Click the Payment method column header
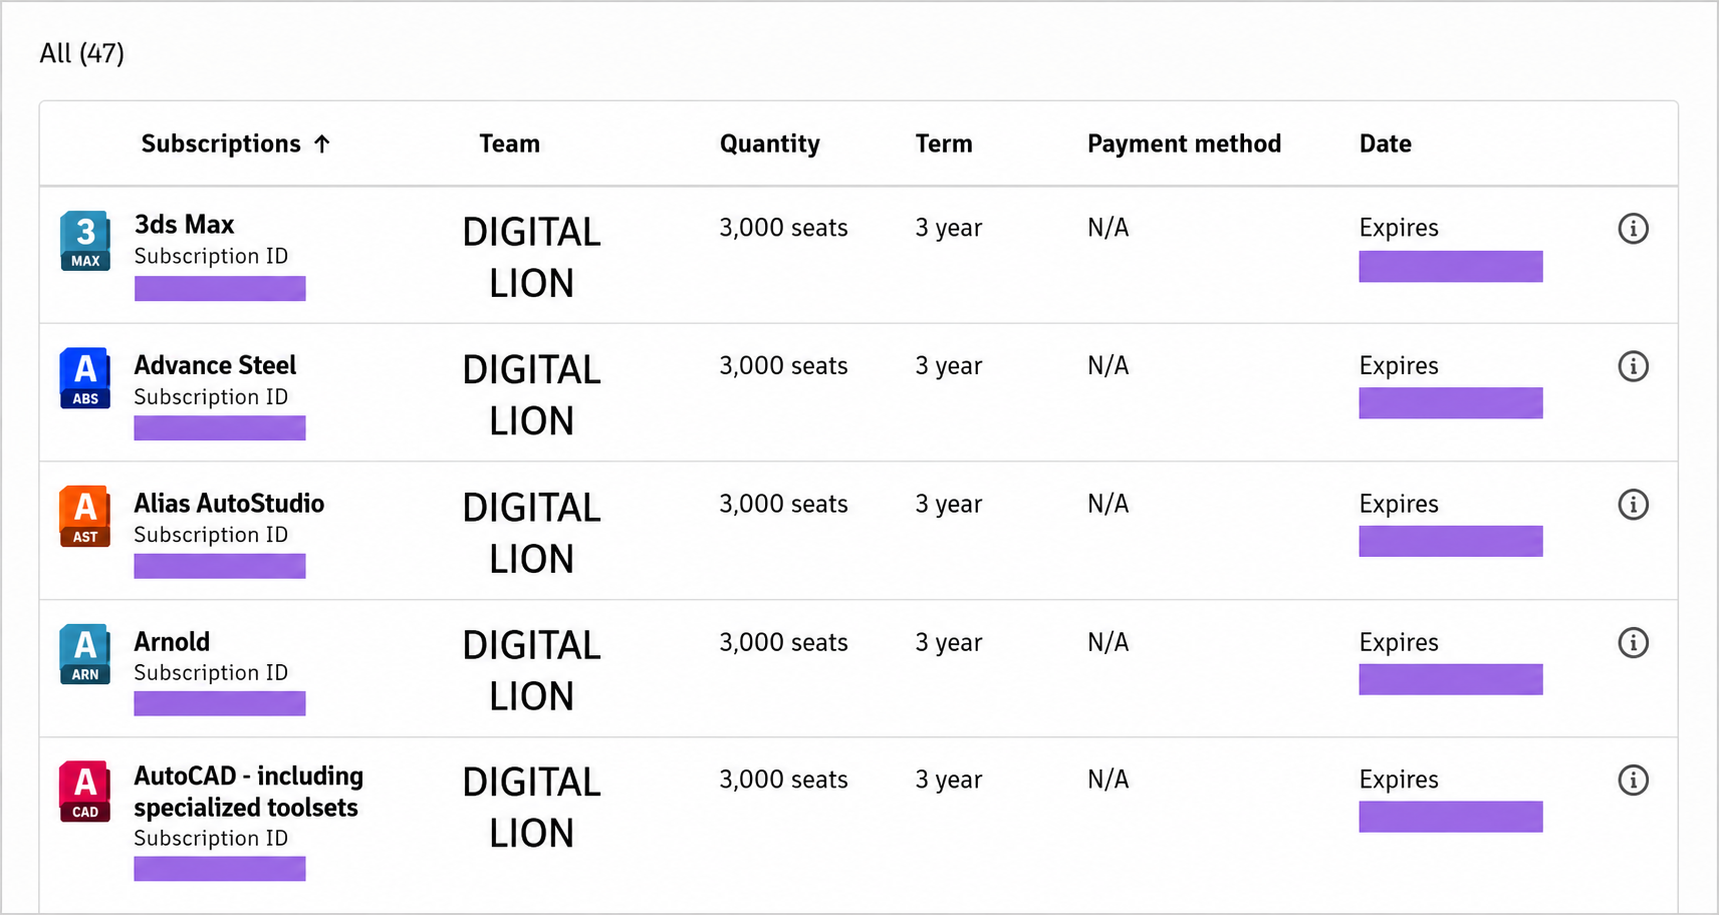Viewport: 1719px width, 915px height. [x=1184, y=144]
